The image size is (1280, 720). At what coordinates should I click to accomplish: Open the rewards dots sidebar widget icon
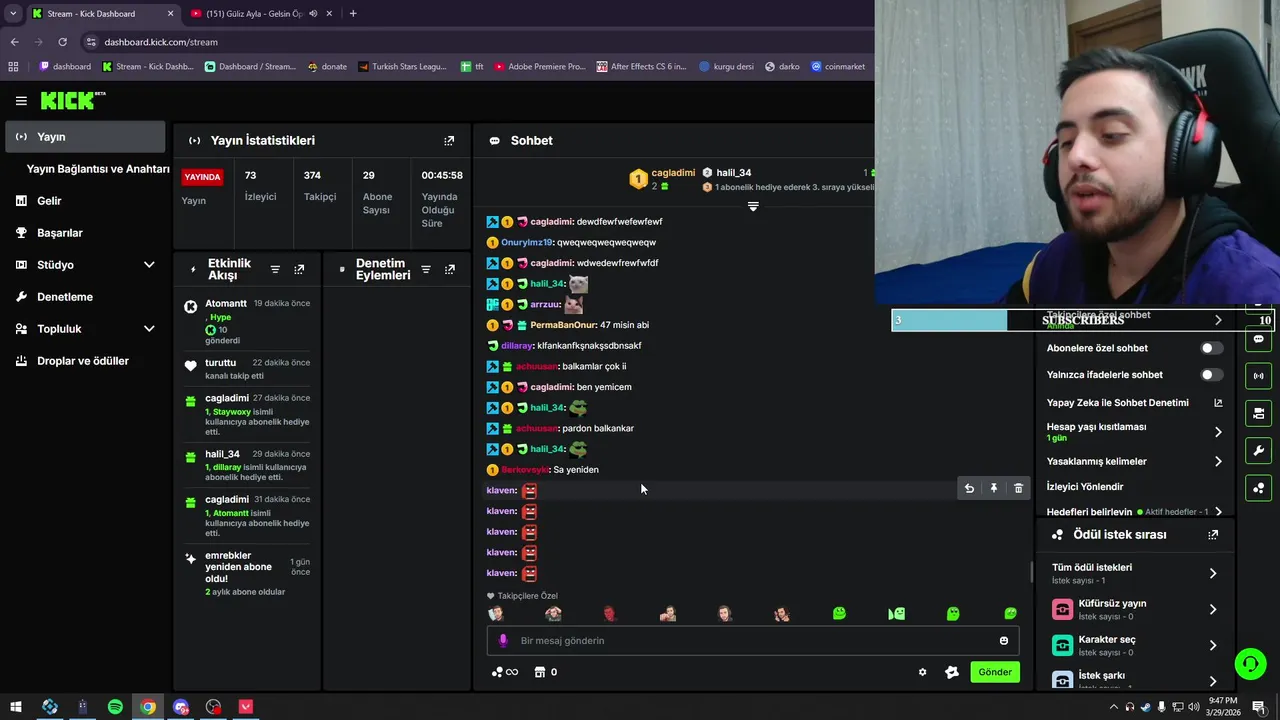click(1258, 488)
